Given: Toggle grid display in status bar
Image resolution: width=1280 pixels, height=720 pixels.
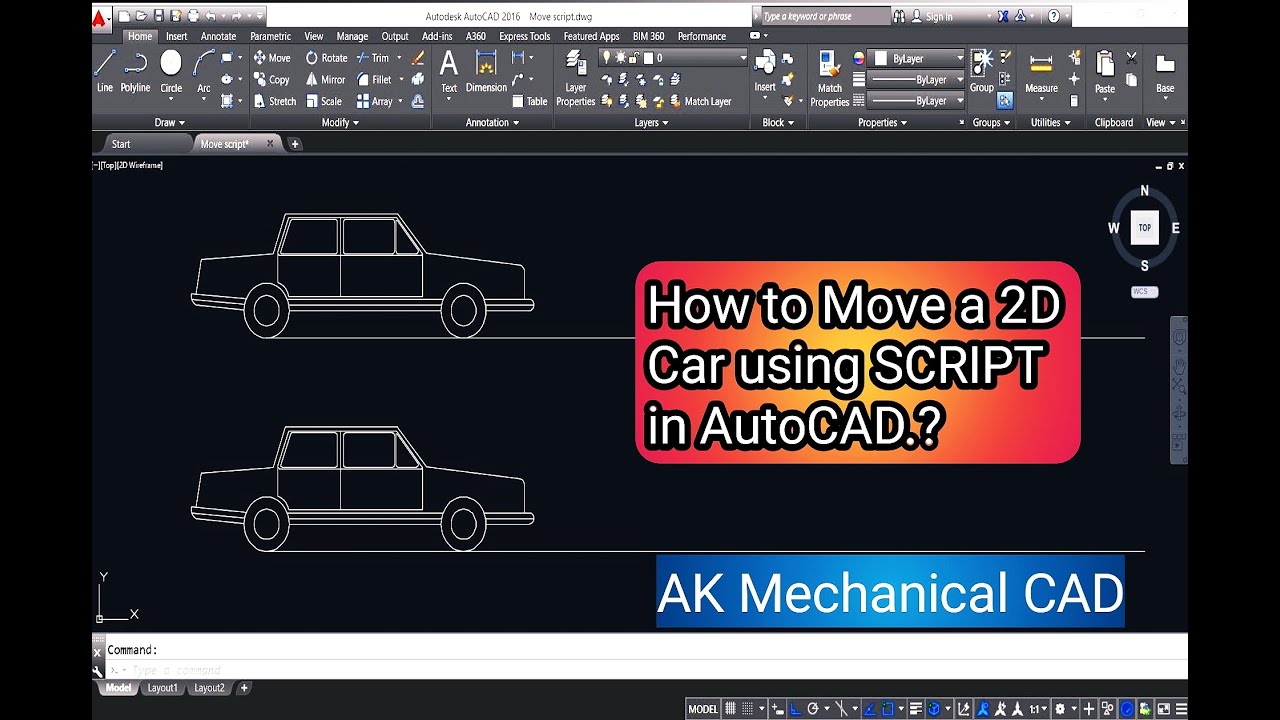Looking at the screenshot, I should coord(731,709).
